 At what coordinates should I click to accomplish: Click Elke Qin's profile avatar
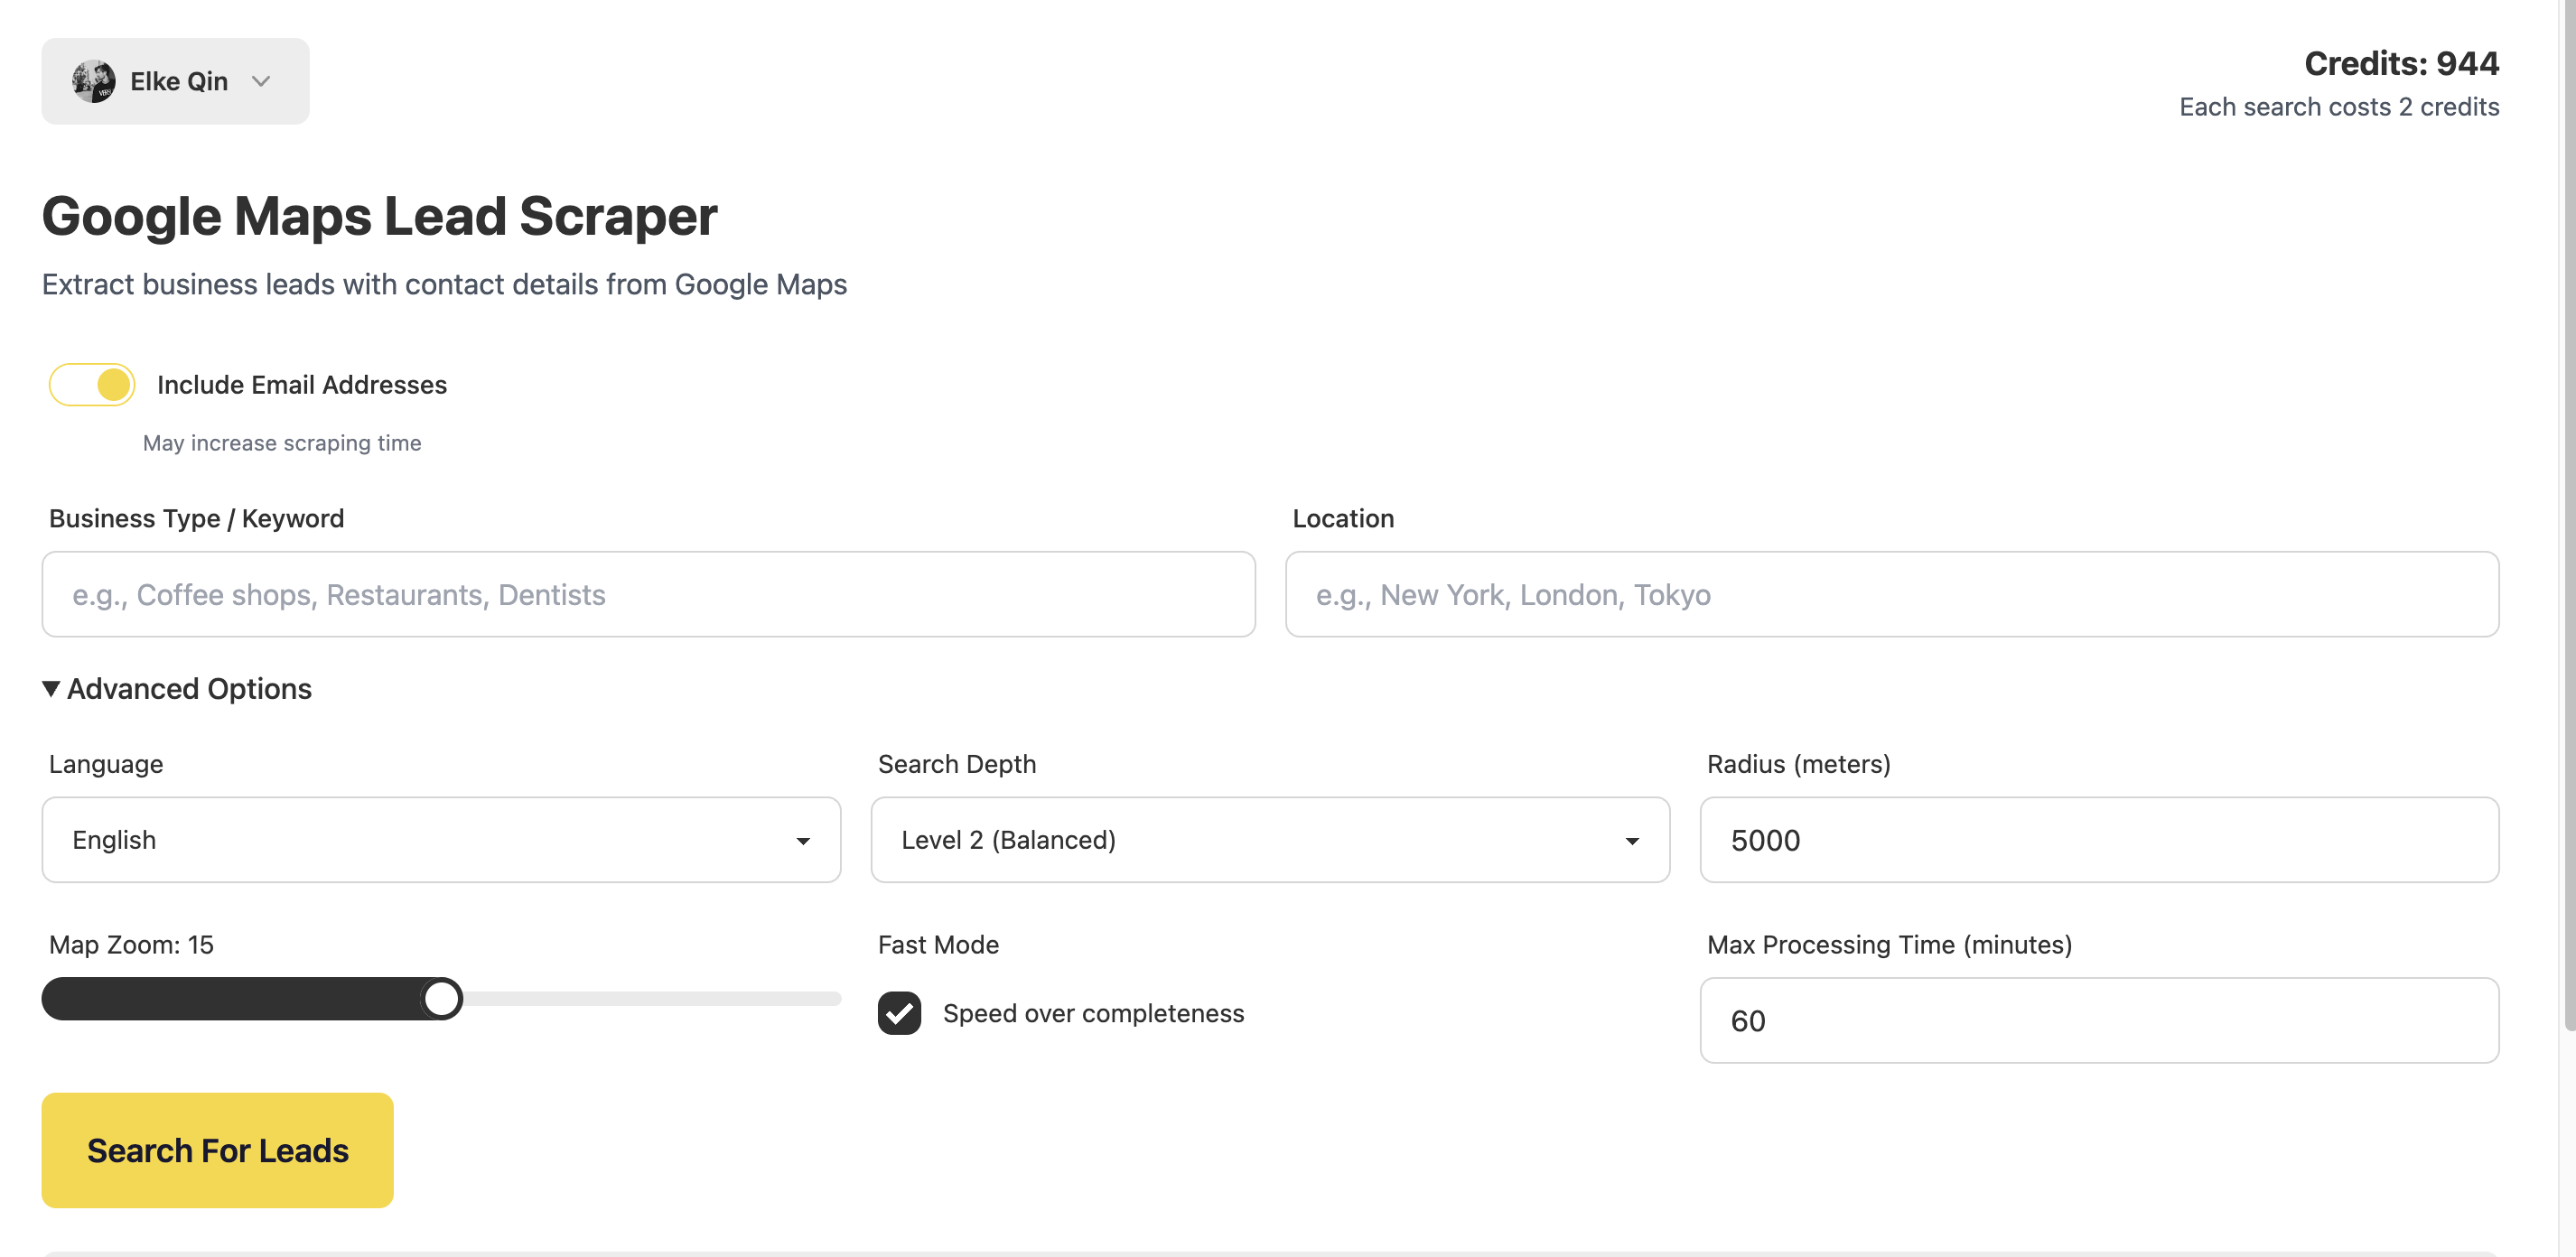93,81
